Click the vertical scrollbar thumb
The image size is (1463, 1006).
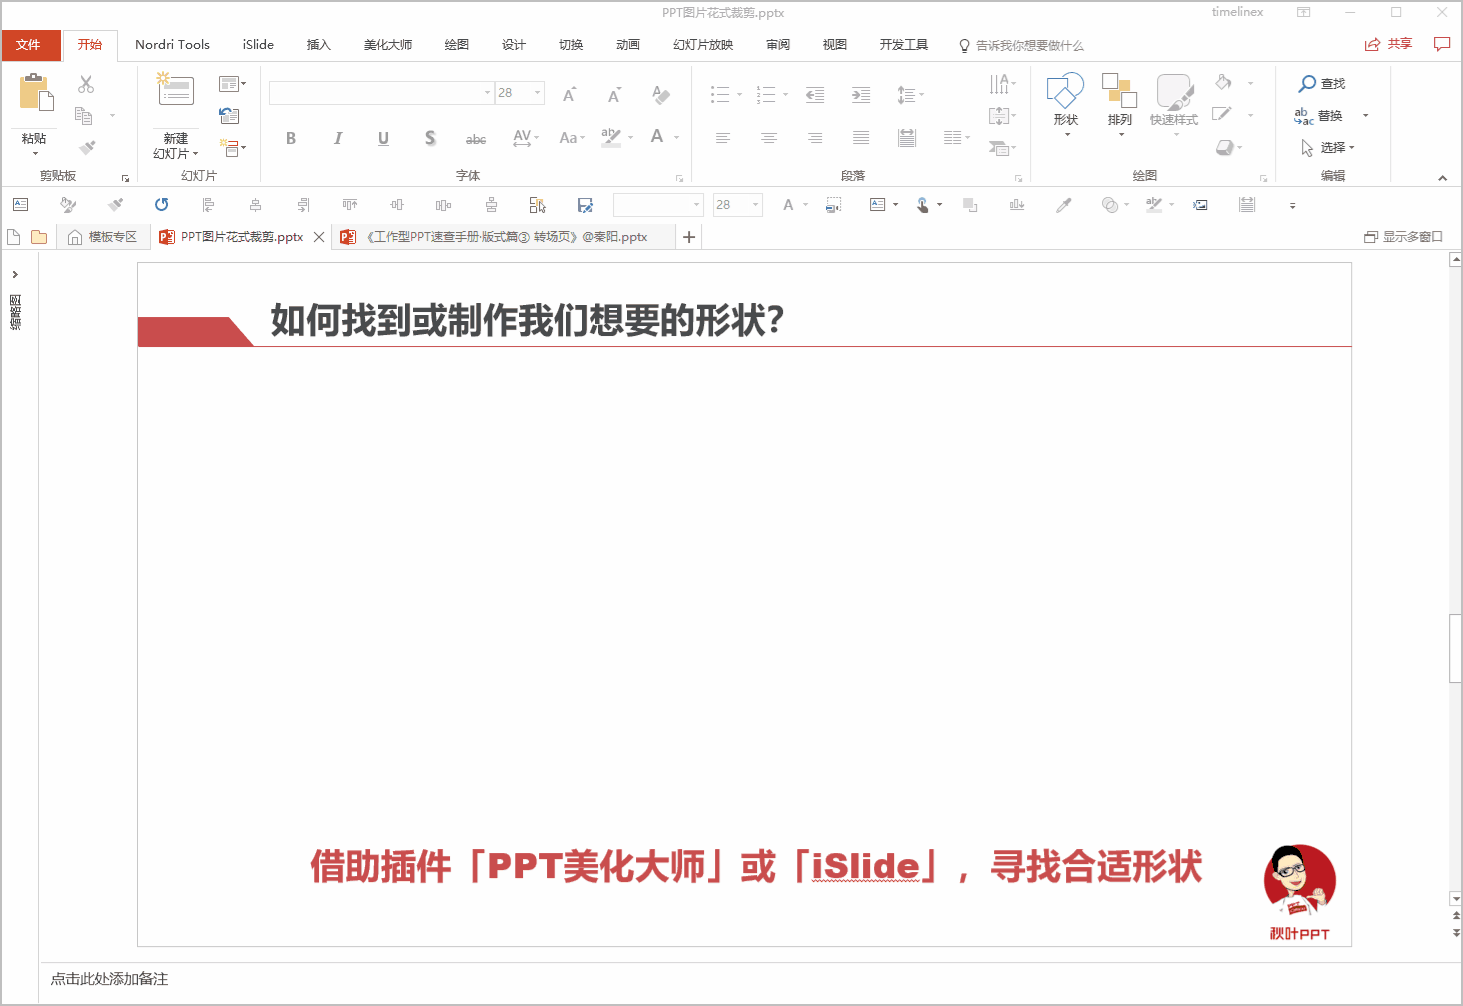pyautogui.click(x=1455, y=649)
